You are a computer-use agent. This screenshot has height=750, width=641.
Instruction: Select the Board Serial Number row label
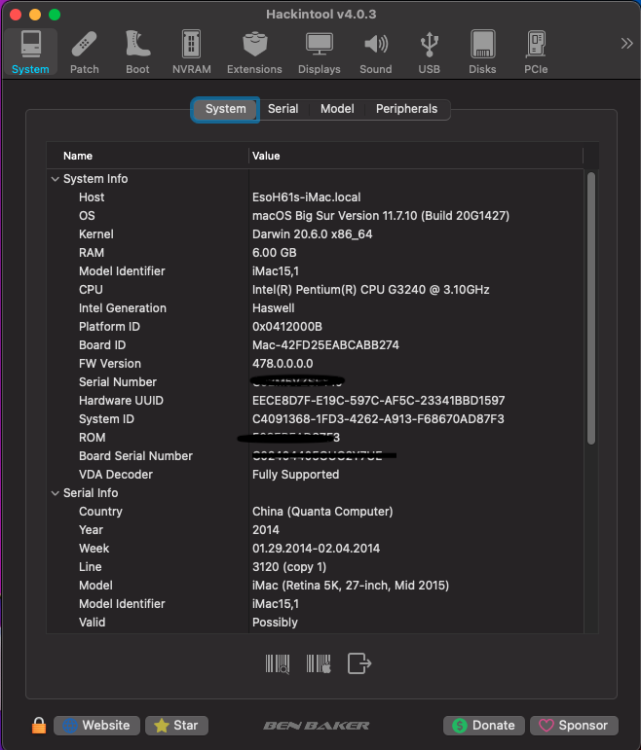(x=136, y=456)
